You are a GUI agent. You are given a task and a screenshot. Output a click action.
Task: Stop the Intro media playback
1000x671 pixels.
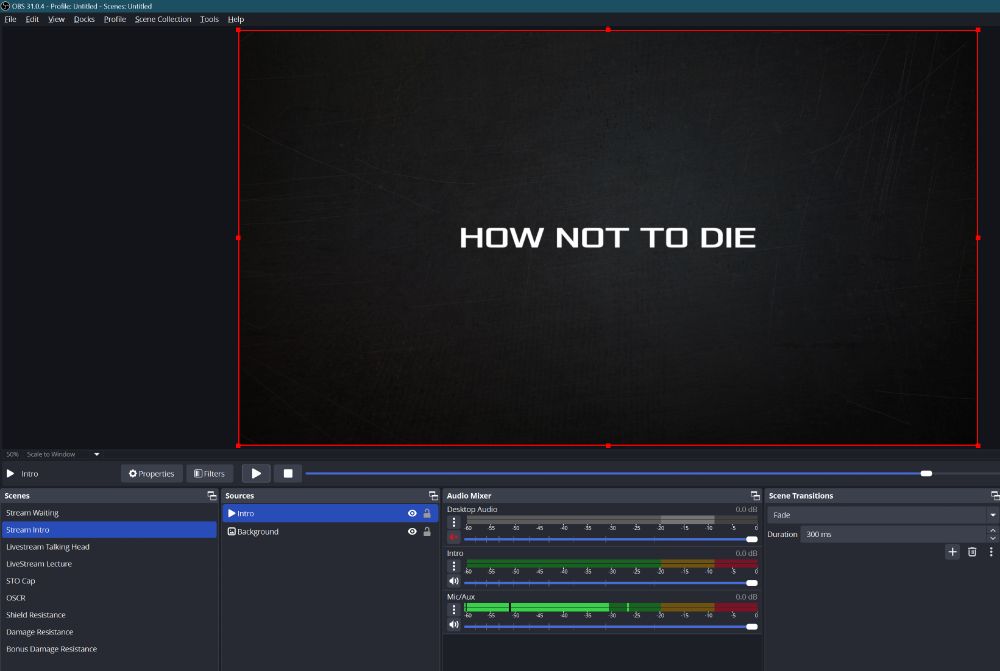click(x=288, y=473)
